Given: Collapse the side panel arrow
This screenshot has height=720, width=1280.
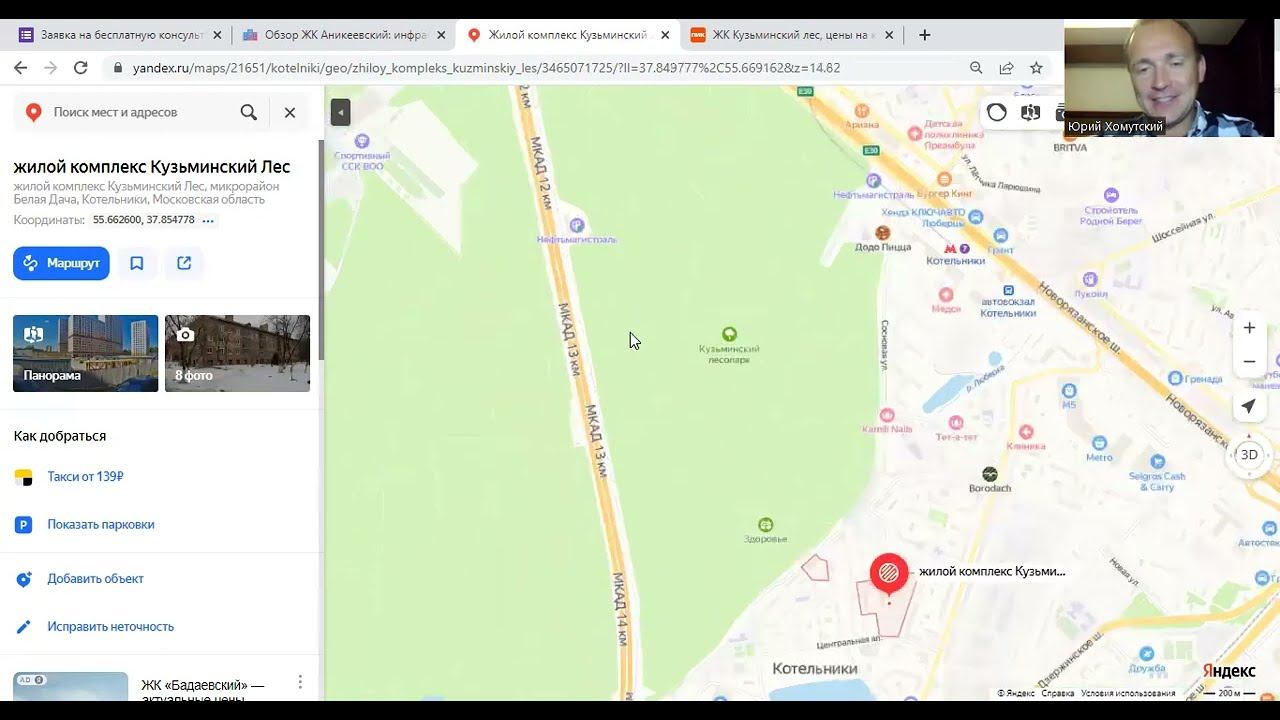Looking at the screenshot, I should pos(340,112).
